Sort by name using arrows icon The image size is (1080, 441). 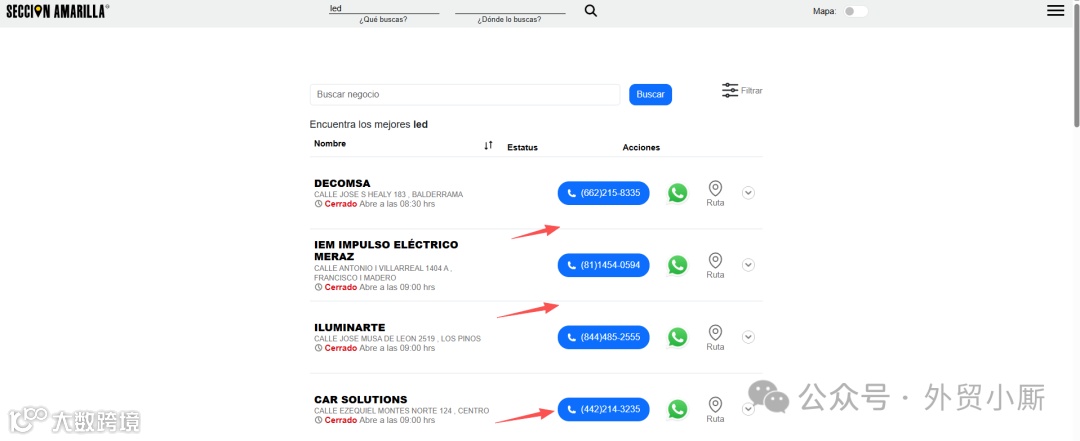tap(488, 145)
